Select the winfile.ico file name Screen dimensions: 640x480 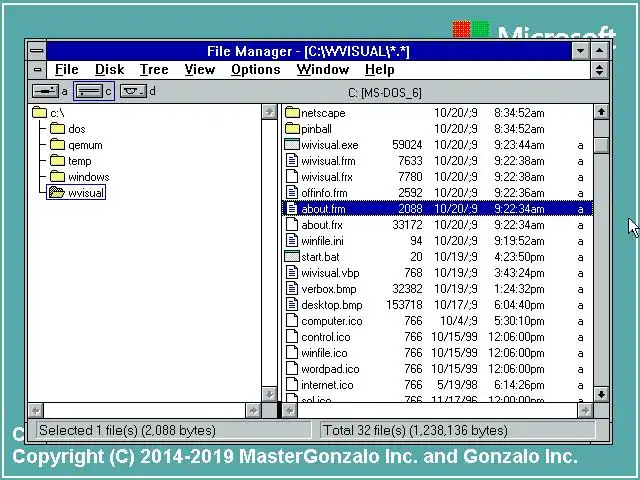tap(324, 353)
